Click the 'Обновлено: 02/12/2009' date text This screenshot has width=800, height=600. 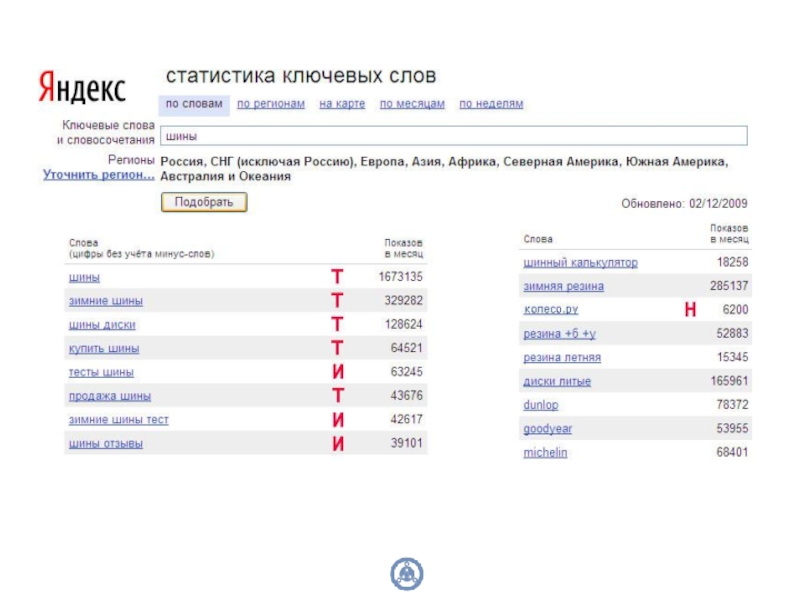click(684, 204)
